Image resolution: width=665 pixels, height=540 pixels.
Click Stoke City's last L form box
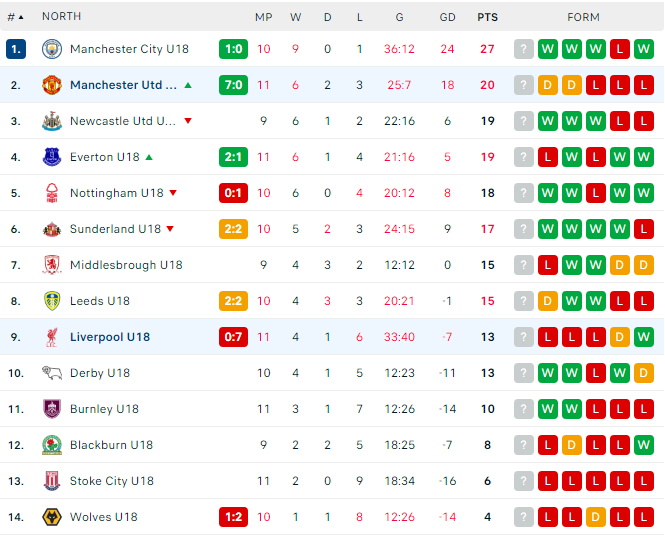point(644,481)
